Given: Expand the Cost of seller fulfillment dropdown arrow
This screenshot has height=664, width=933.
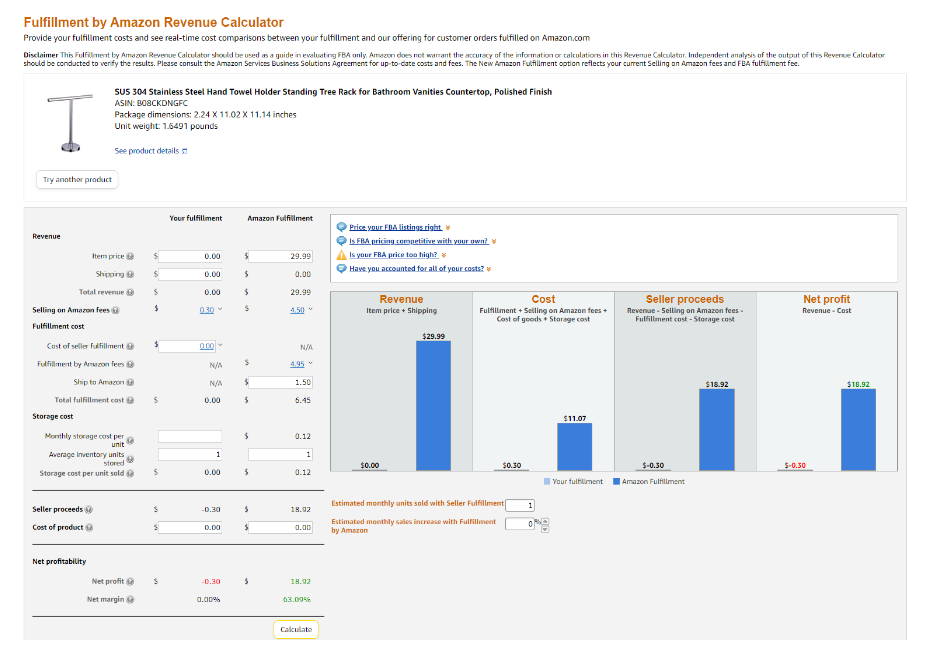Looking at the screenshot, I should 220,345.
